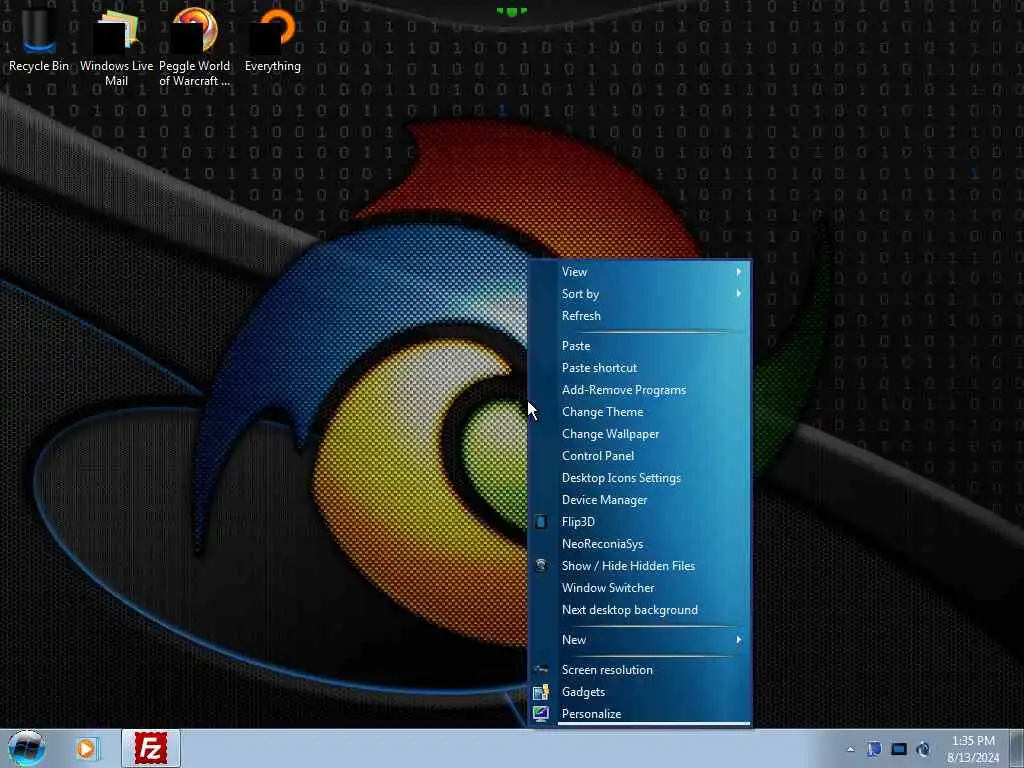Image resolution: width=1024 pixels, height=768 pixels.
Task: Select Change Wallpaper in the context menu
Action: pyautogui.click(x=640, y=434)
